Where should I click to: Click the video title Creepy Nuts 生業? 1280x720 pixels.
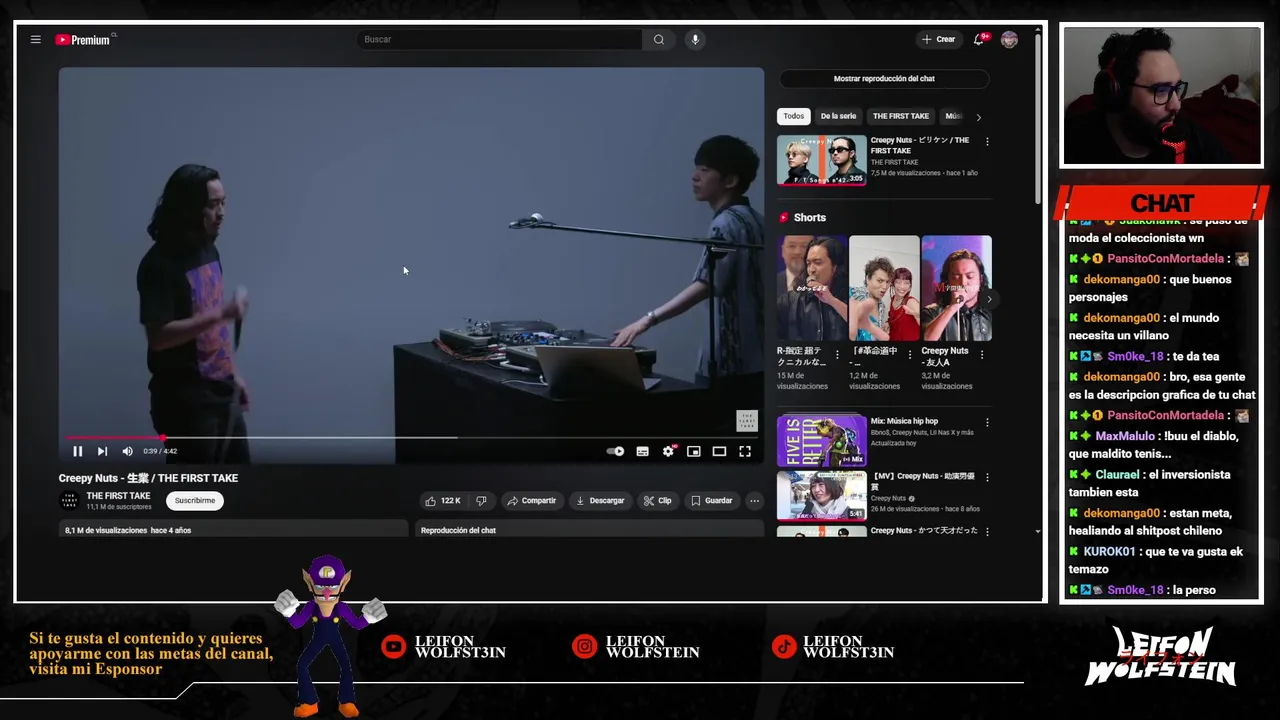pyautogui.click(x=148, y=478)
